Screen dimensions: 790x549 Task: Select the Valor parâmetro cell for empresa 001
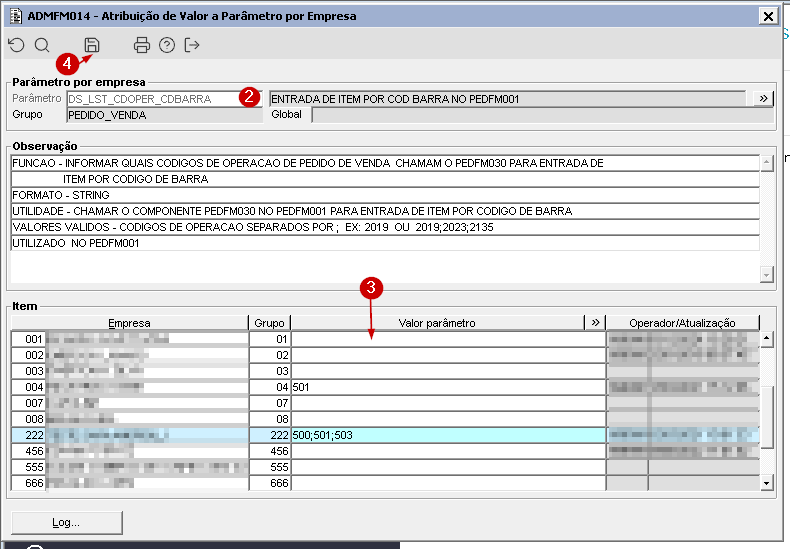point(448,339)
